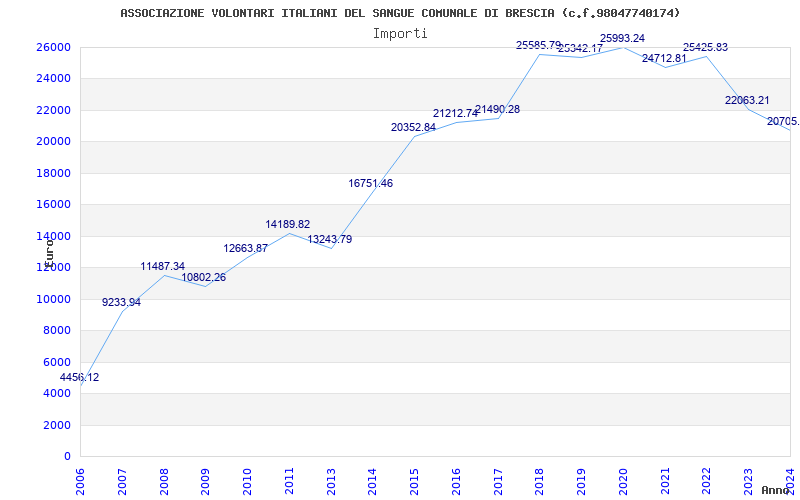Click the data label 21212.74
Image resolution: width=800 pixels, height=500 pixels.
tap(456, 113)
